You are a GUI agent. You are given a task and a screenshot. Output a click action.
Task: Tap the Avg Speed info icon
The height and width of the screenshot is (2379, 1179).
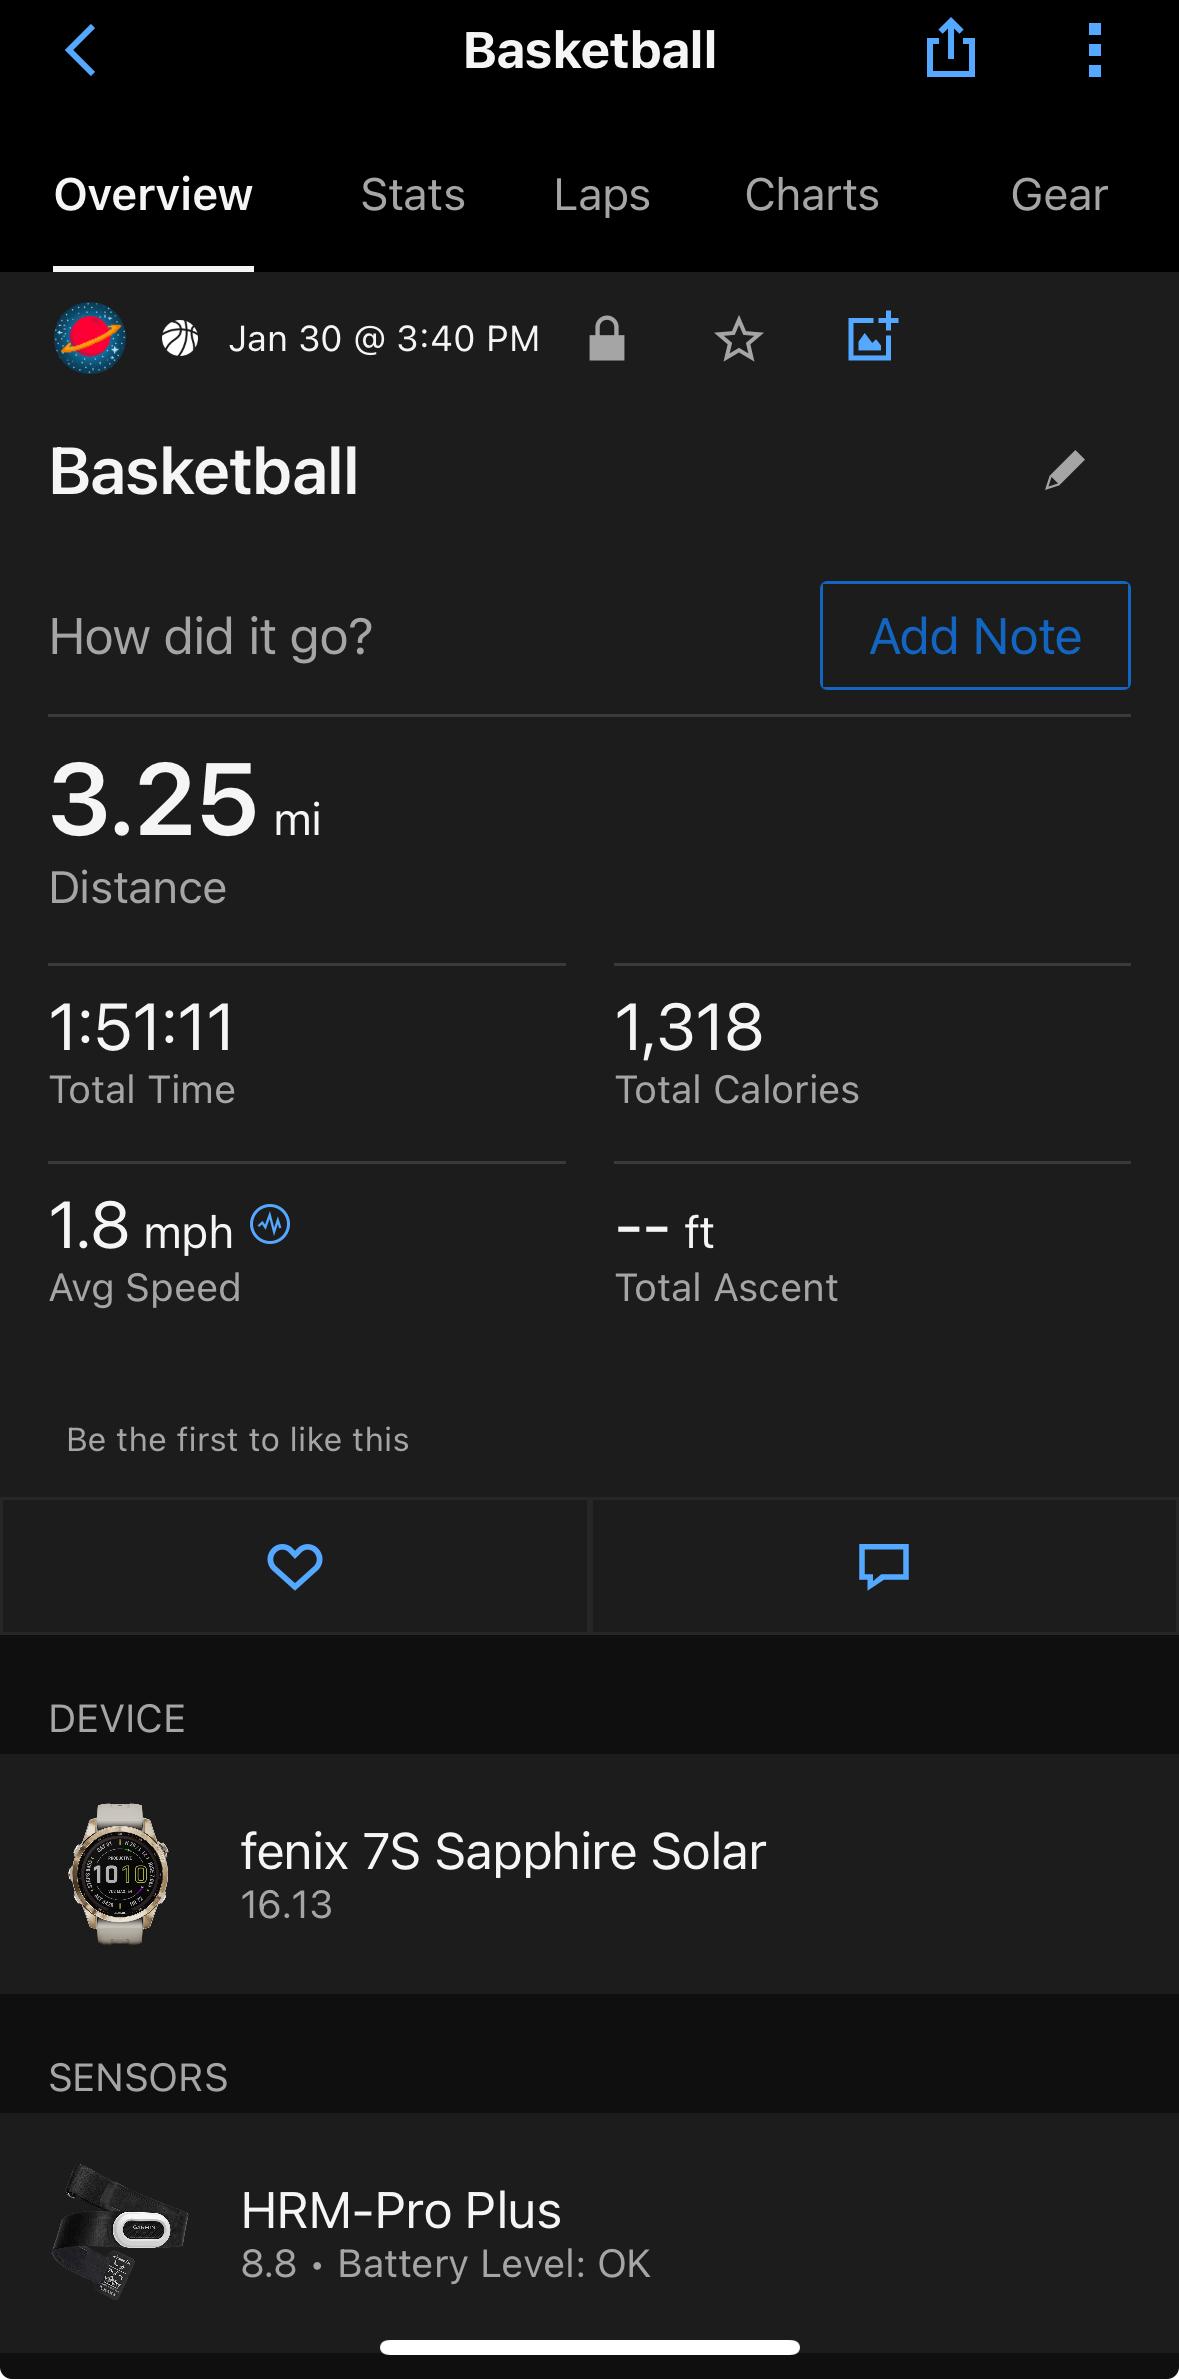pyautogui.click(x=270, y=1223)
